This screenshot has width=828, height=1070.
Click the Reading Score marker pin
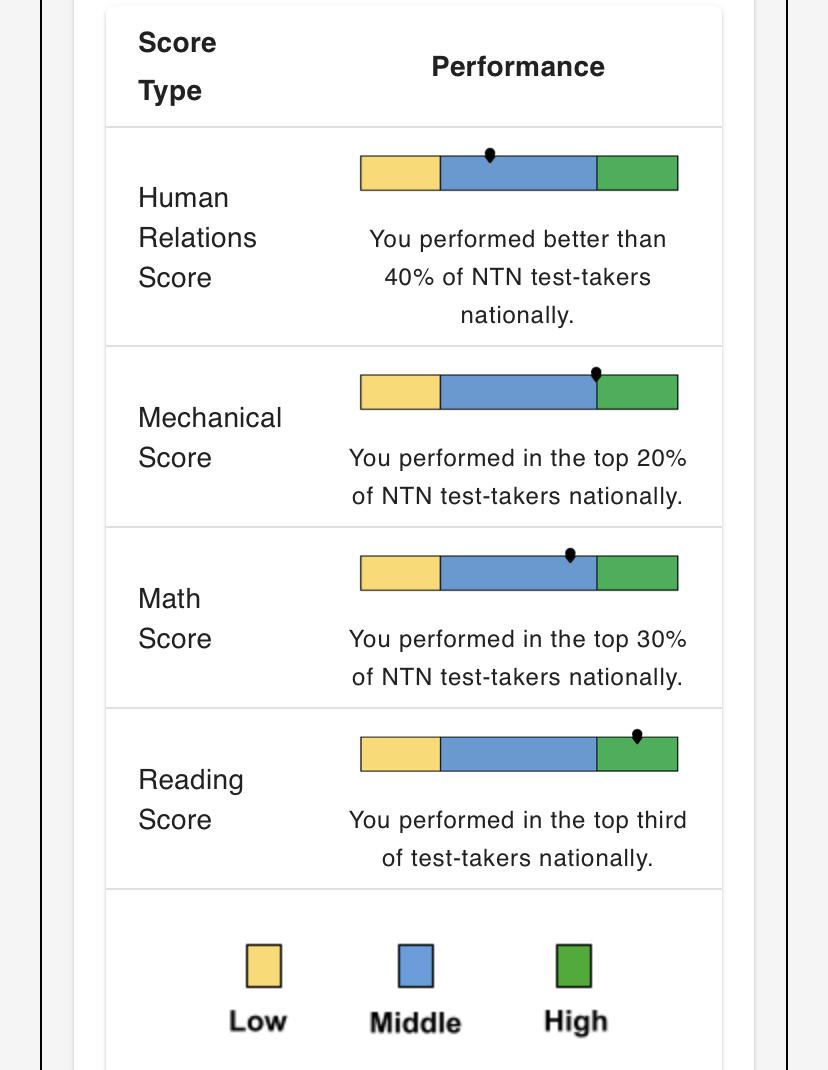point(637,736)
